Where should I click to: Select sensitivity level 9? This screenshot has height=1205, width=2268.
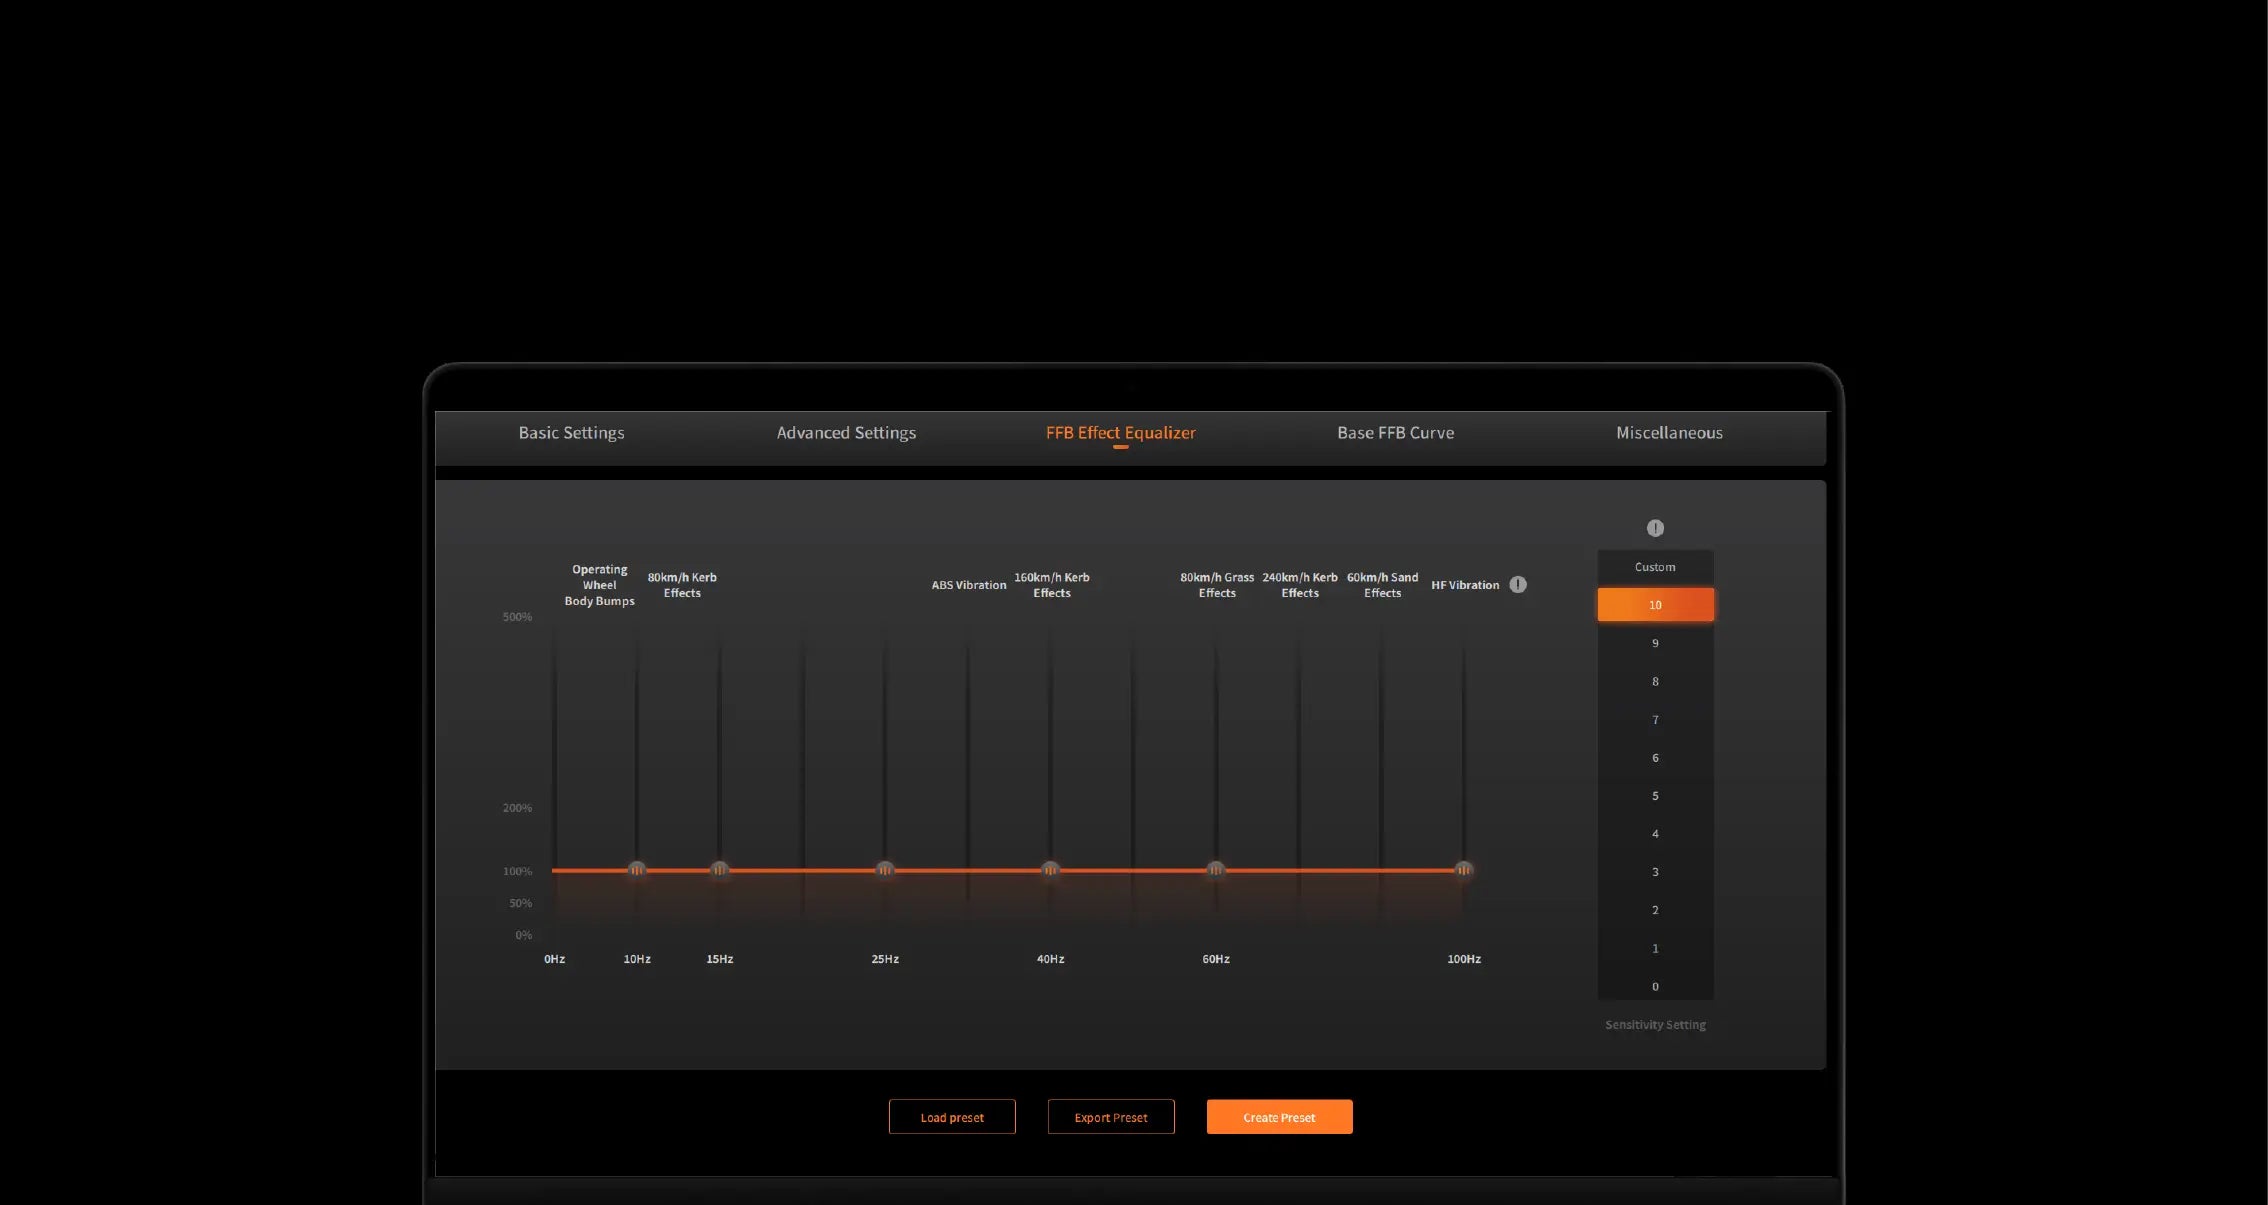(1655, 643)
